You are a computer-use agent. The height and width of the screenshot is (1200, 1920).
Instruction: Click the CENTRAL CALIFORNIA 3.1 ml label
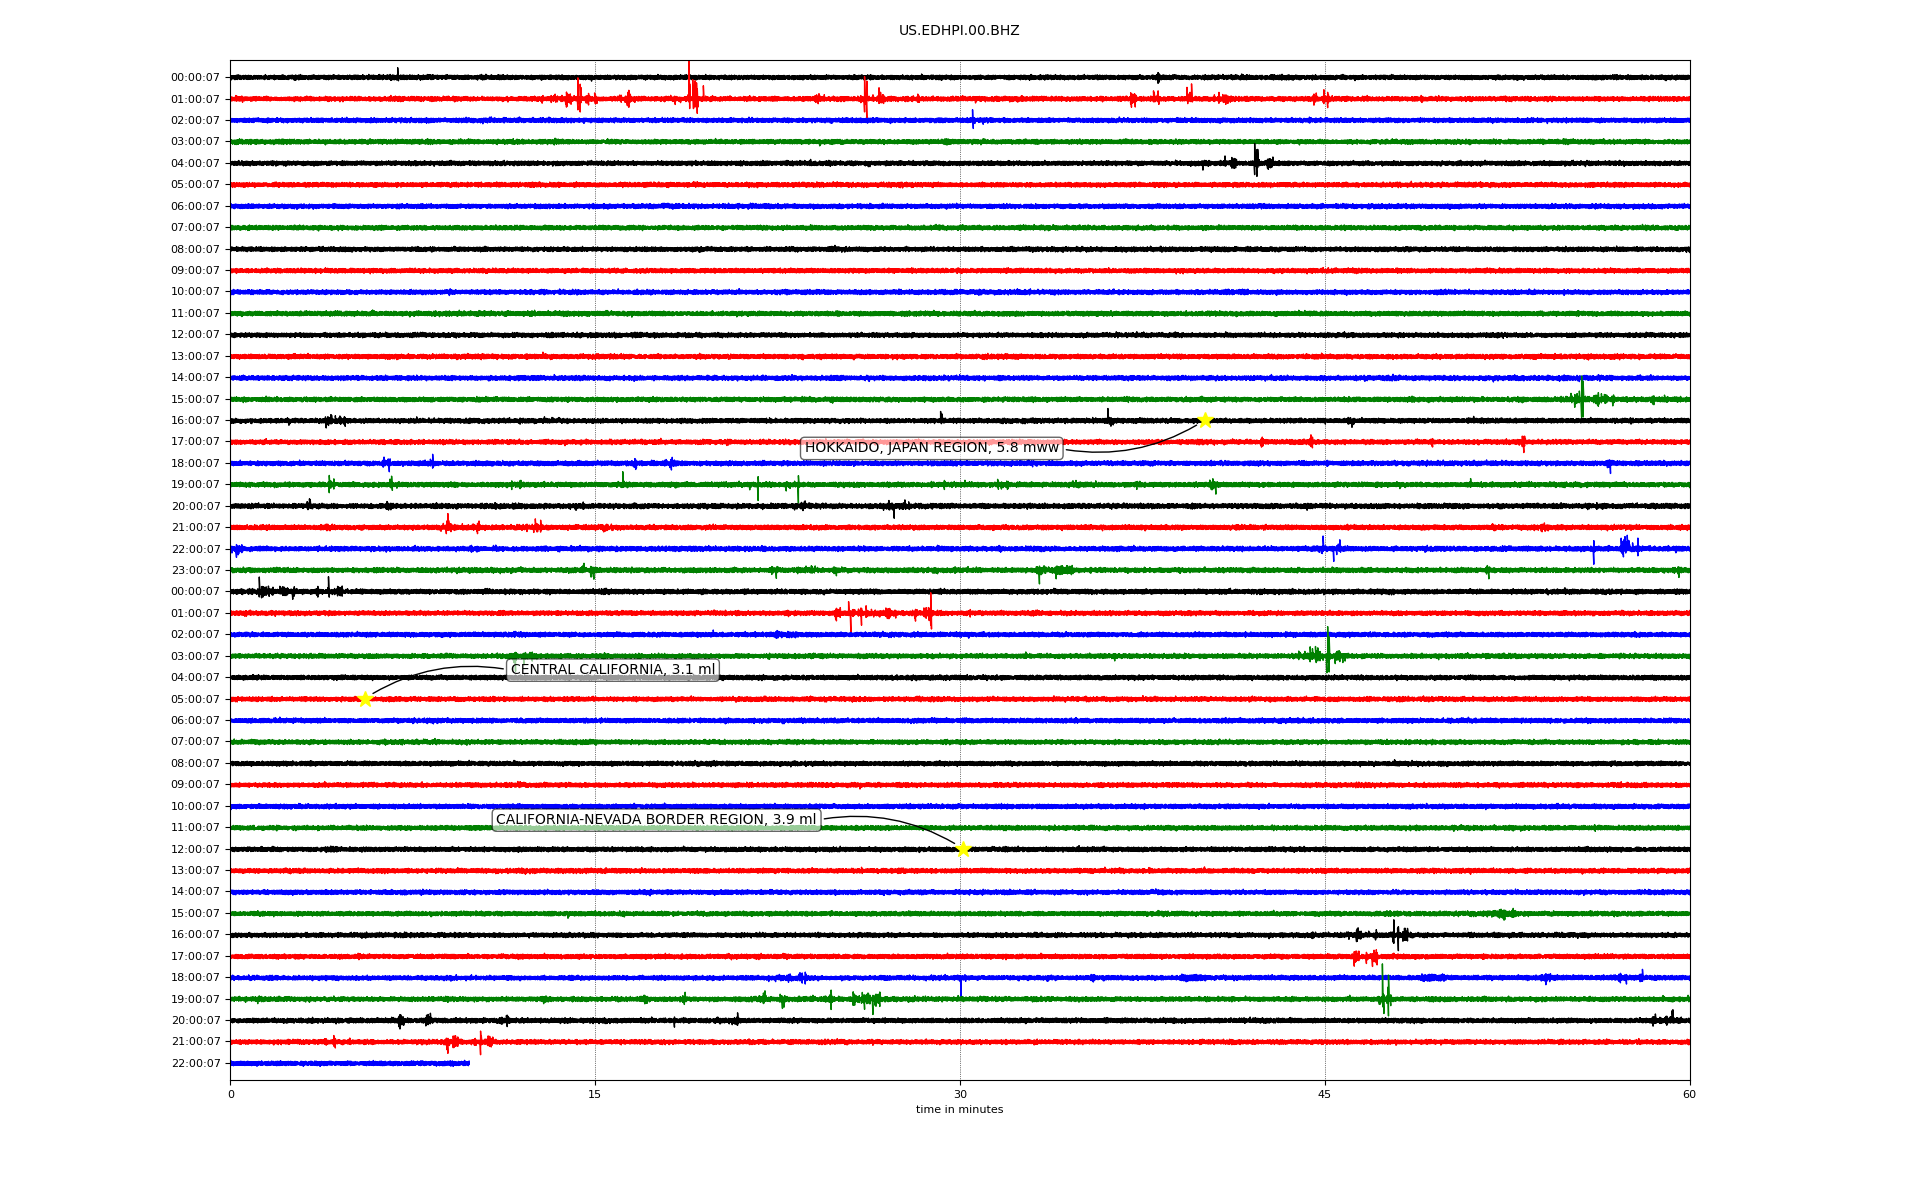click(x=613, y=670)
